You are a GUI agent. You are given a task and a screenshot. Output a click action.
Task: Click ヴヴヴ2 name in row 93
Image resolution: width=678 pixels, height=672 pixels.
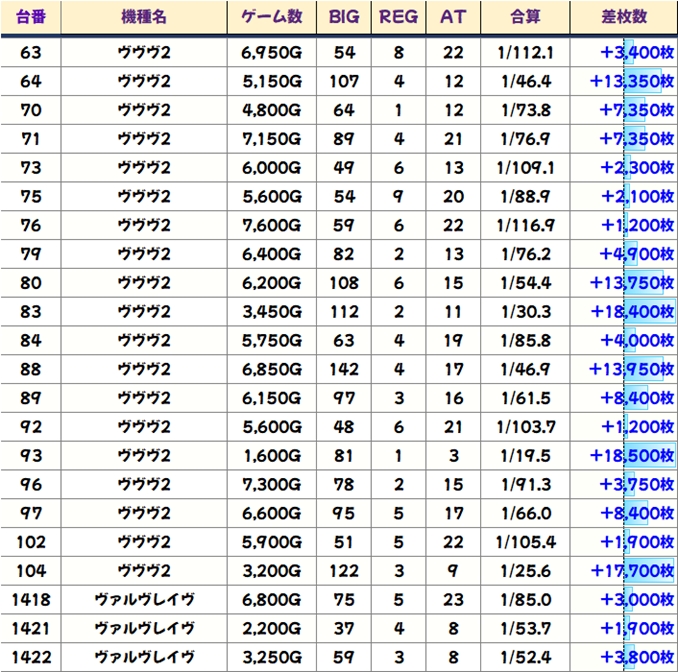coord(144,456)
